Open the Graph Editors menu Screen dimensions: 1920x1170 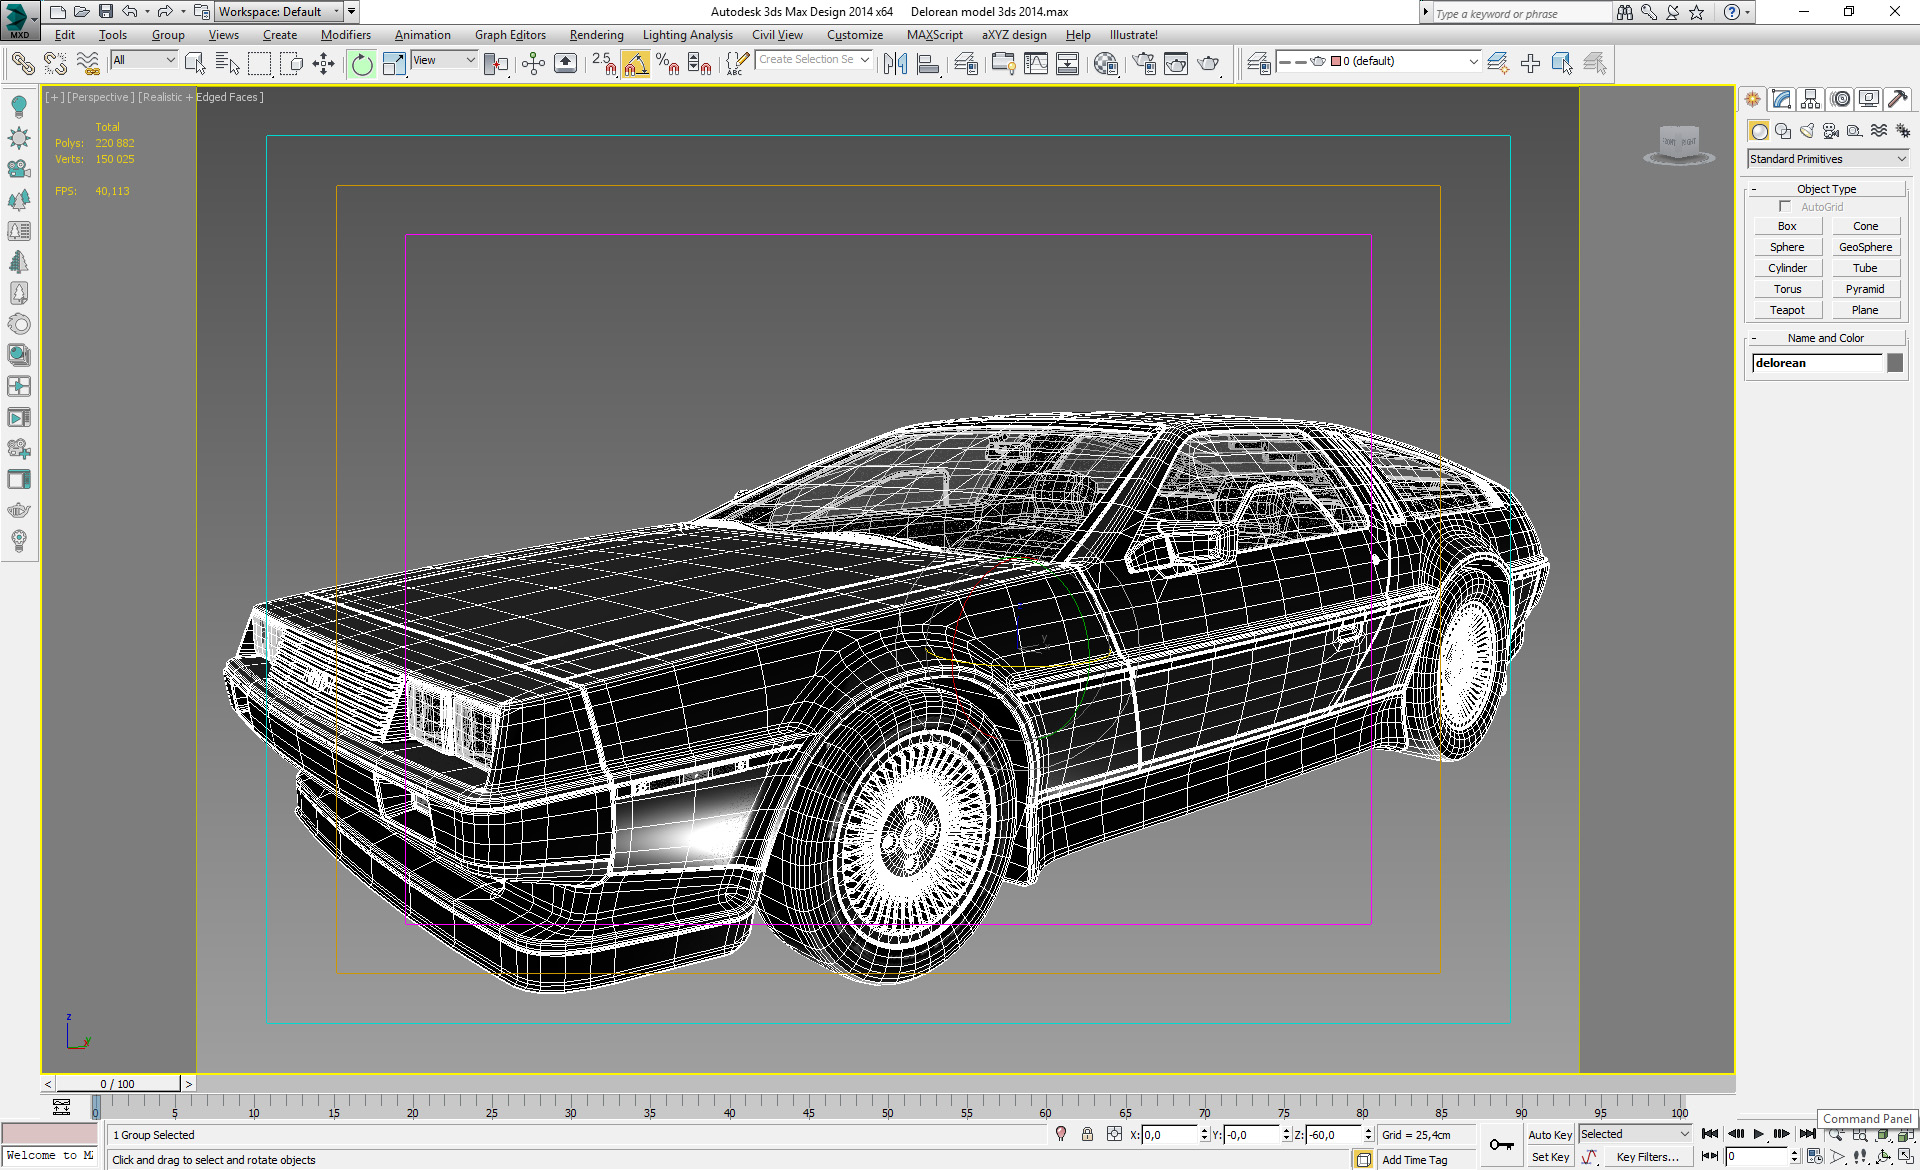coord(510,35)
